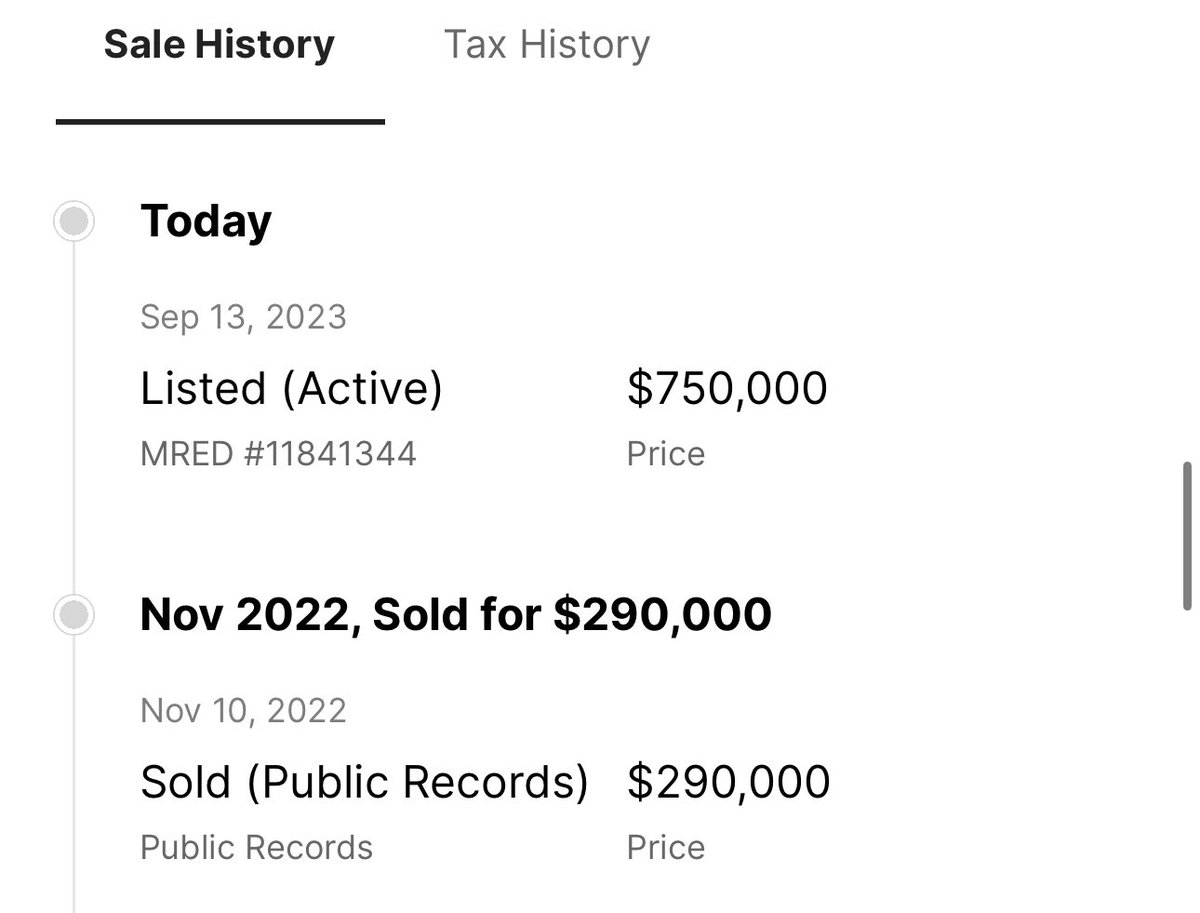Viewport: 1200px width, 913px height.
Task: Click the gray Public Records source label
Action: (x=256, y=848)
